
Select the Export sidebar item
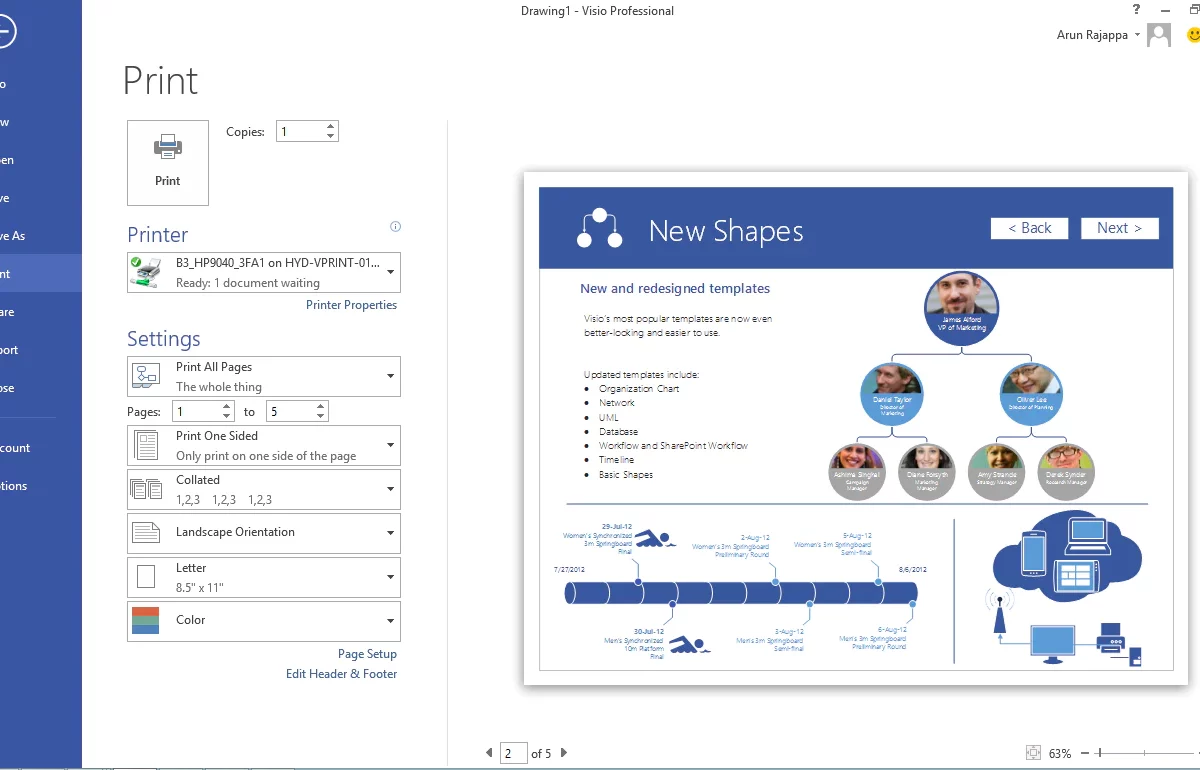pos(41,350)
